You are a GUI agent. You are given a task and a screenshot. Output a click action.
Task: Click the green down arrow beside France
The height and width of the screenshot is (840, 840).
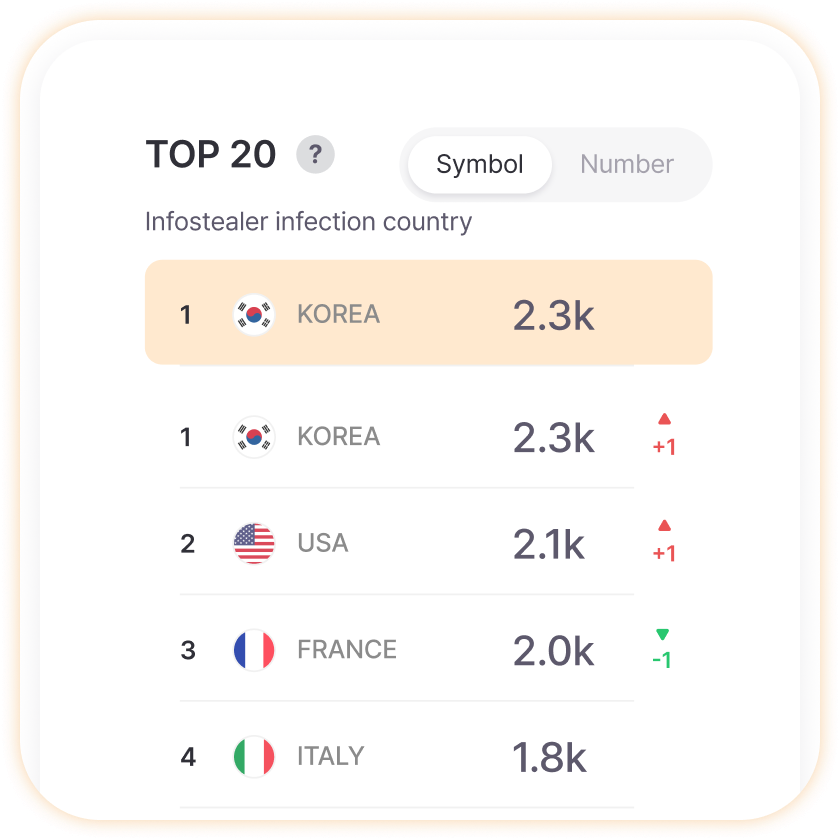[x=663, y=634]
